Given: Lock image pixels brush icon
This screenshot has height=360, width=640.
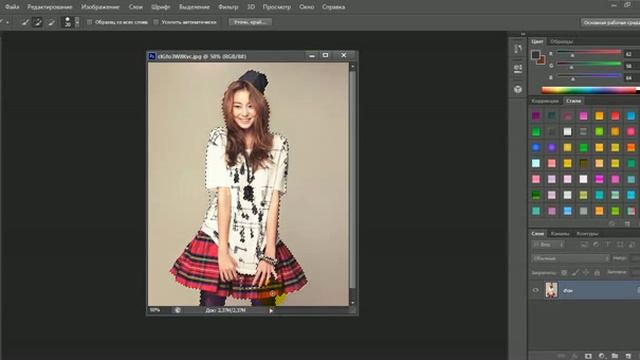Looking at the screenshot, I should click(575, 272).
